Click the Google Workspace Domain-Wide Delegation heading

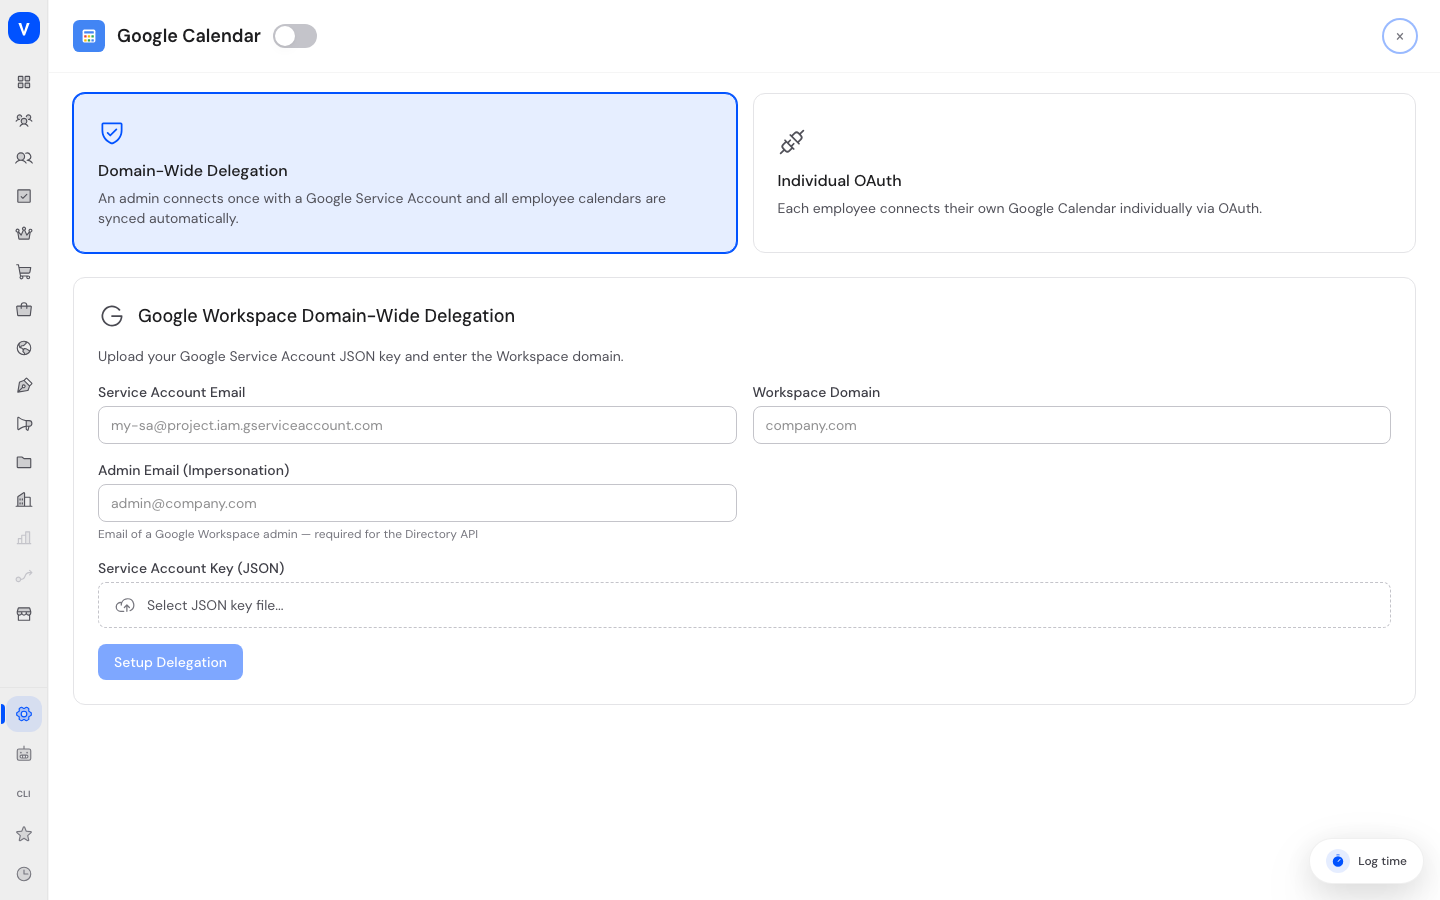pos(326,316)
